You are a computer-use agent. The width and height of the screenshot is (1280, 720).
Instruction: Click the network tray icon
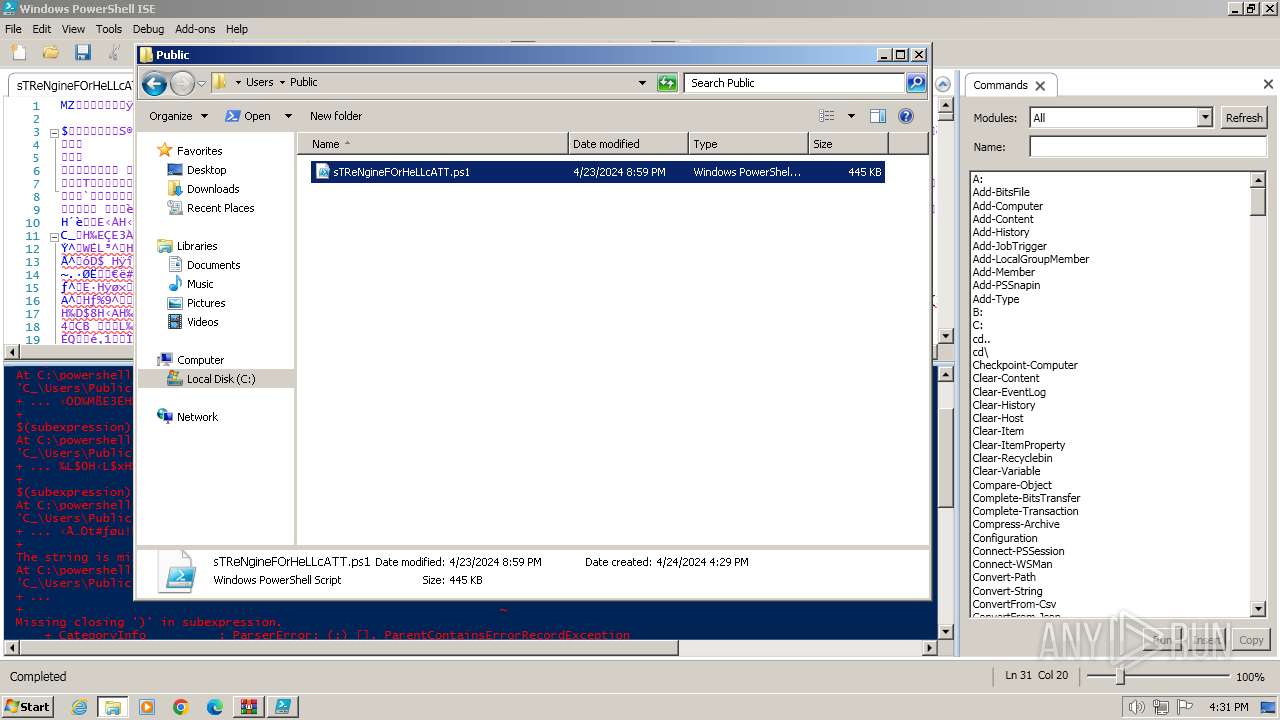[x=1160, y=707]
